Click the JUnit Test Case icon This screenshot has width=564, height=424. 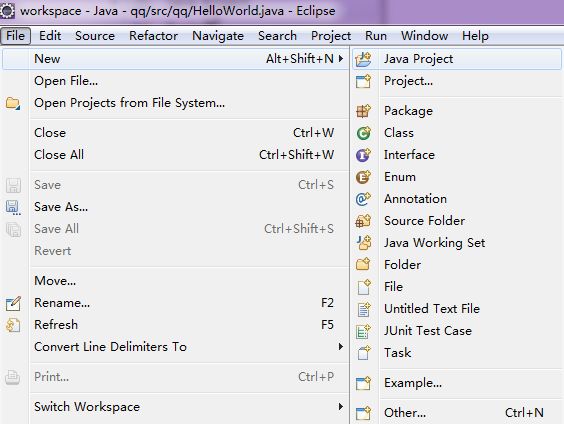tap(363, 331)
